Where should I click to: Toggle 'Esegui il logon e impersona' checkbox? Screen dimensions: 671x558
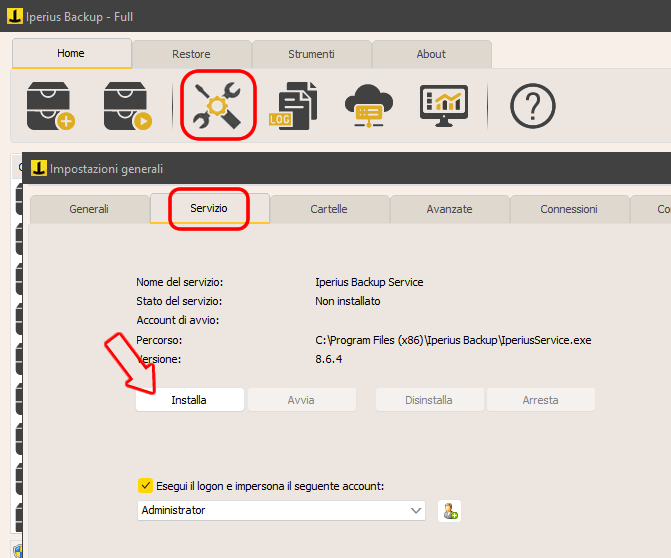[145, 486]
